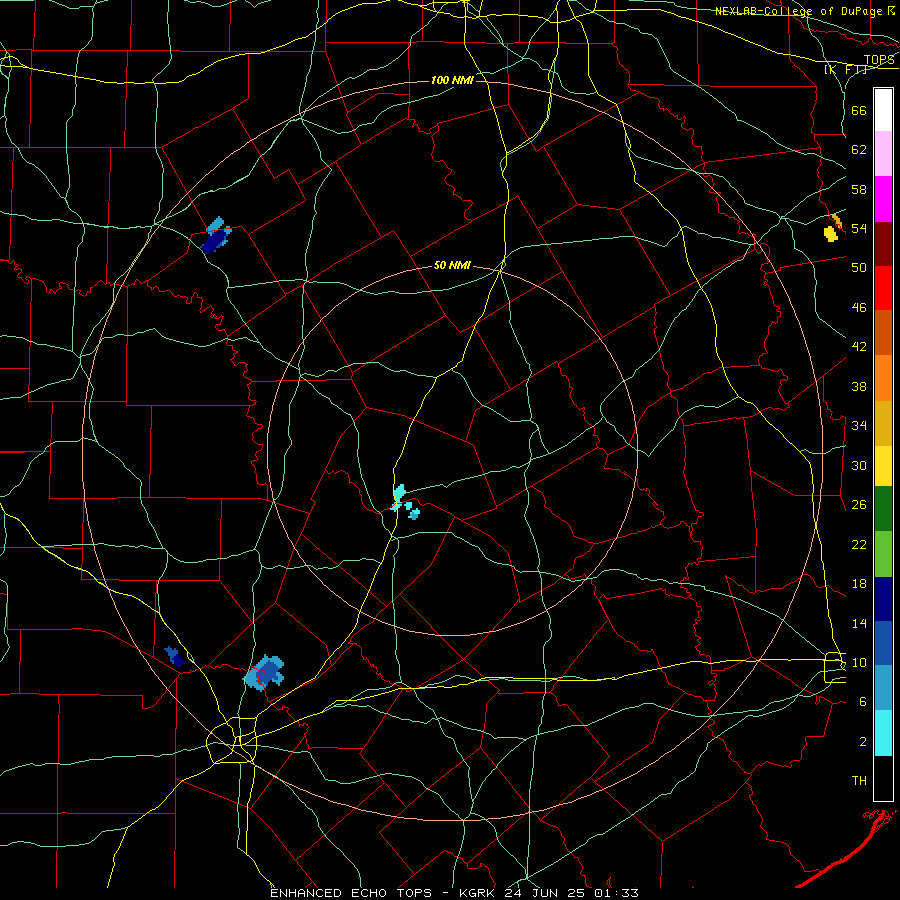Click the white swatch in the tops legend
This screenshot has width=900, height=900.
pos(883,110)
